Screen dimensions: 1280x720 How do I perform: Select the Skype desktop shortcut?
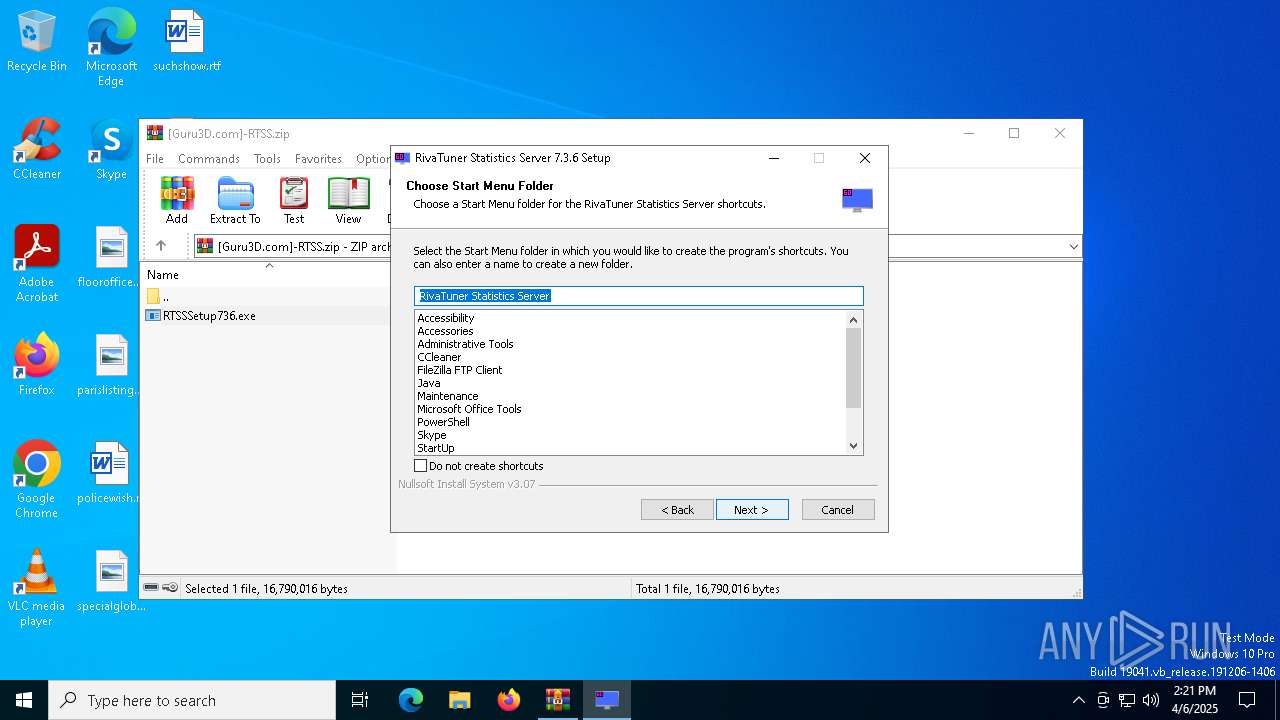coord(111,149)
